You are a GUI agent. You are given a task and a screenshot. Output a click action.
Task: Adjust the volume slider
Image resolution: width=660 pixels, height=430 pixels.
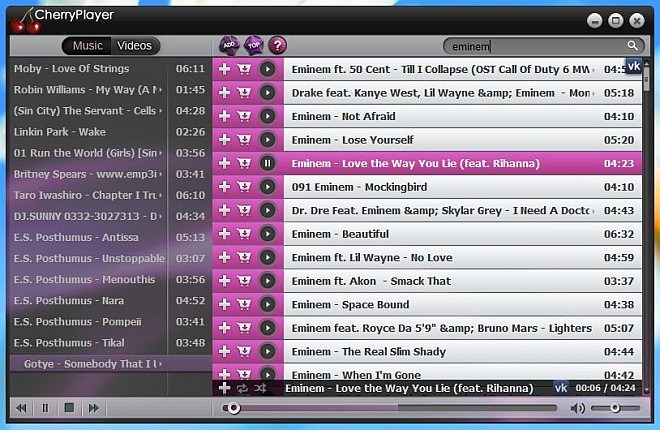point(615,408)
